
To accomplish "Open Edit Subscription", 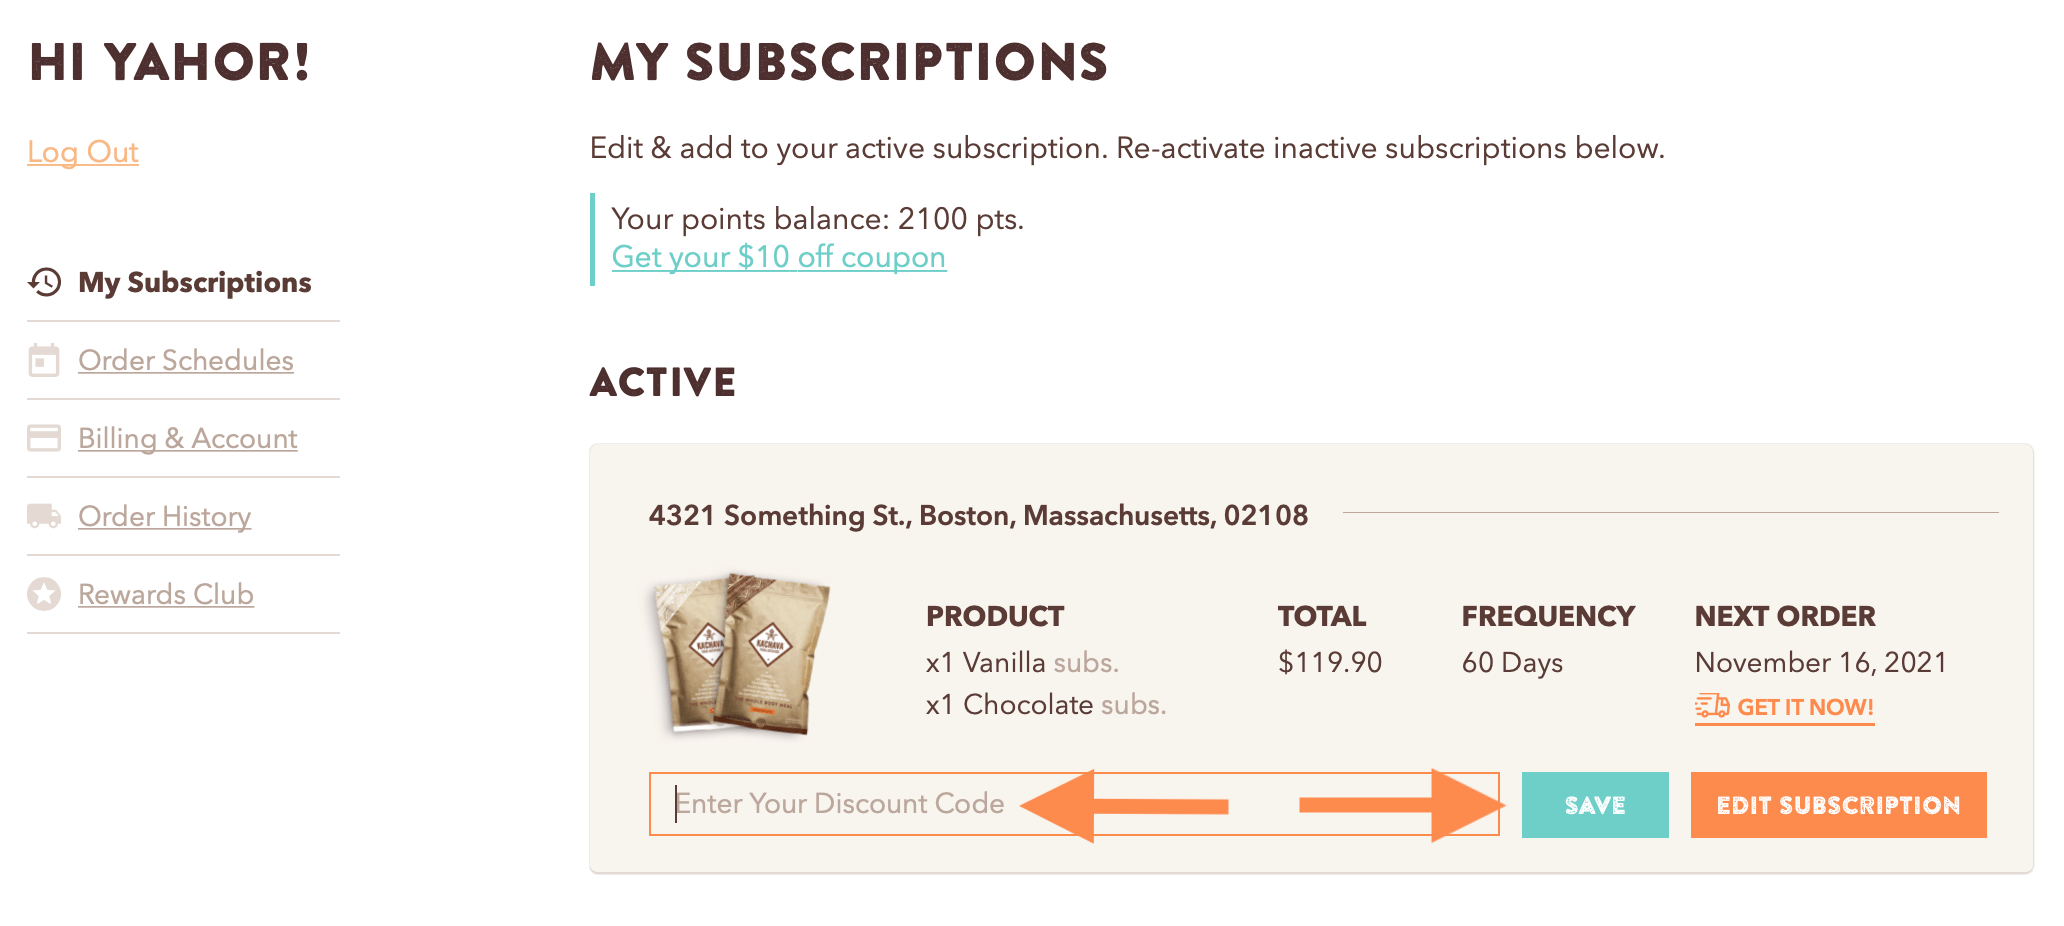I will pyautogui.click(x=1838, y=804).
